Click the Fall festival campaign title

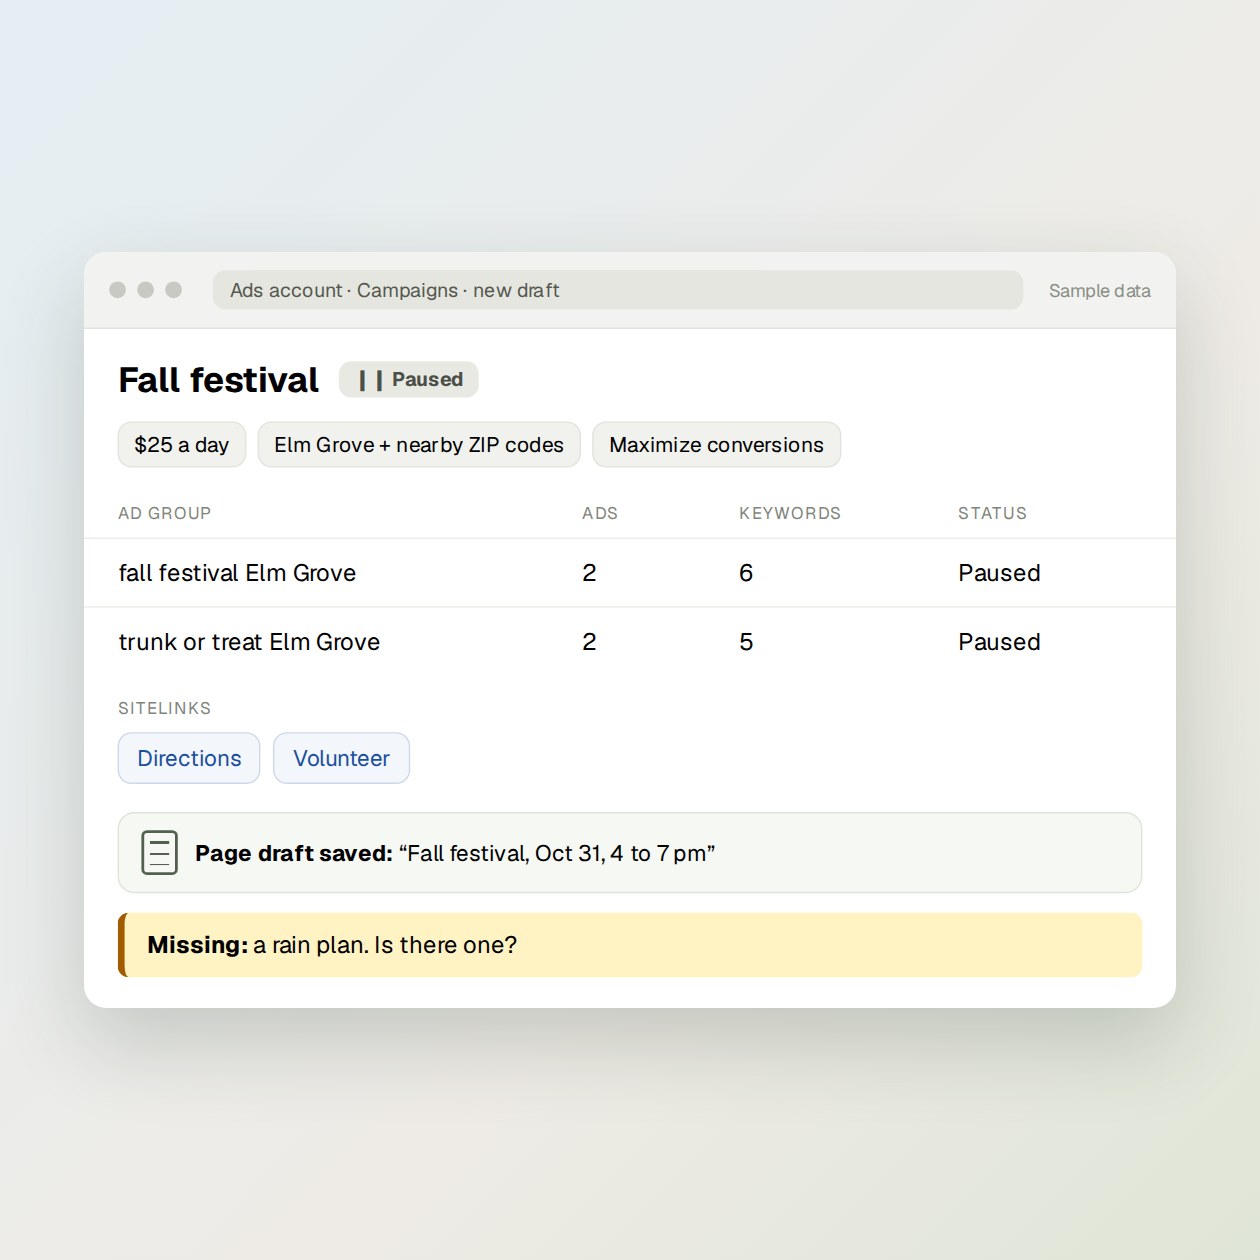218,380
